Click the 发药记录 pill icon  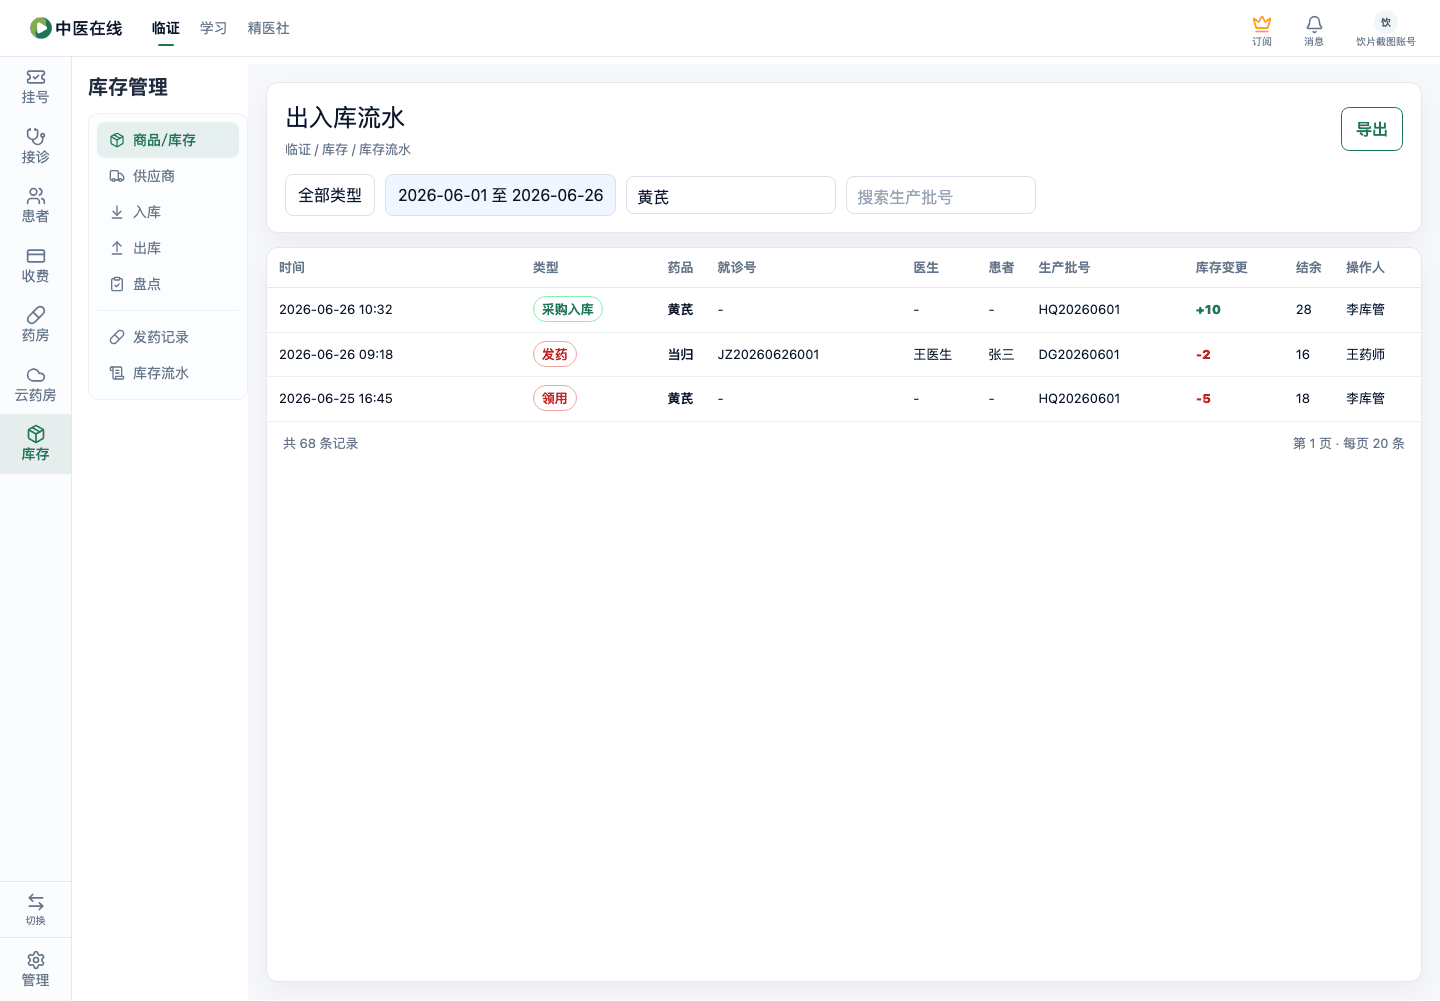117,337
